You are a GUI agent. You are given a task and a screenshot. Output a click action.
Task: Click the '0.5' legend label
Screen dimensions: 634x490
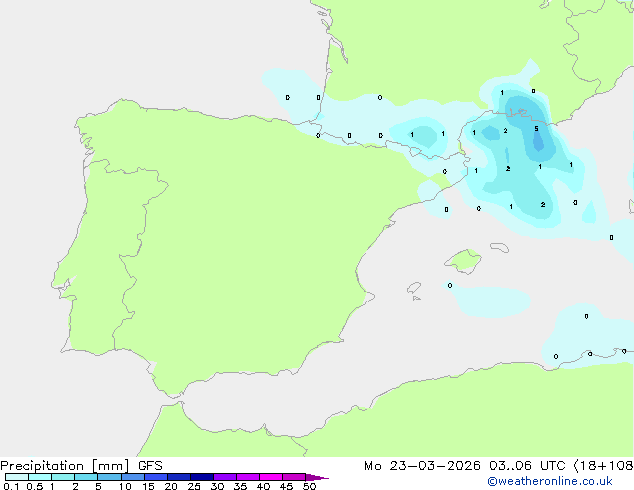click(35, 486)
